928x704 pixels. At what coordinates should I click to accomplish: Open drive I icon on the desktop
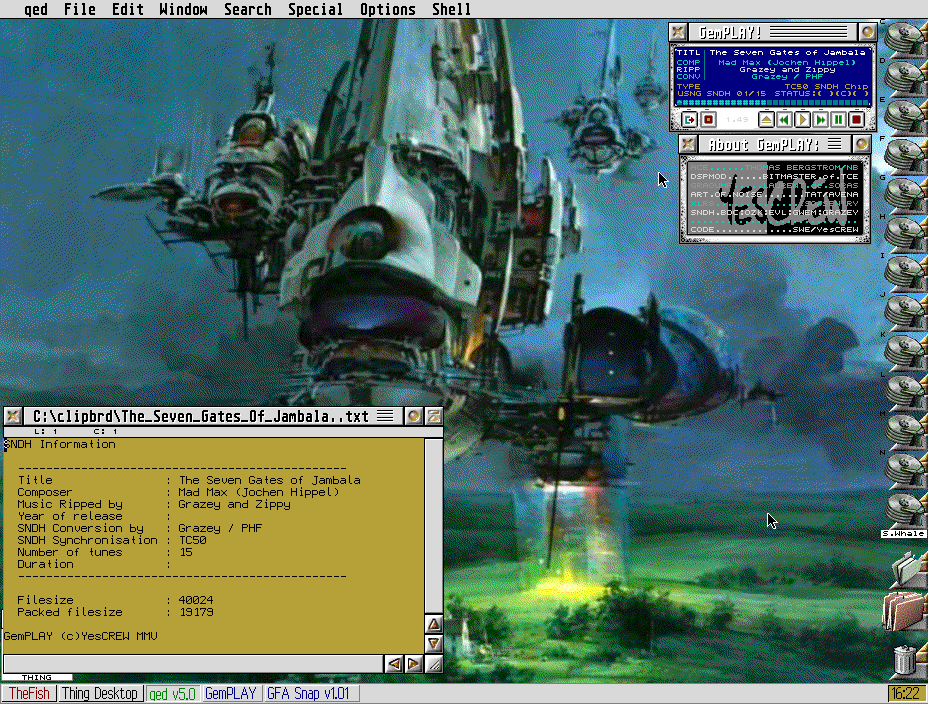pos(906,273)
